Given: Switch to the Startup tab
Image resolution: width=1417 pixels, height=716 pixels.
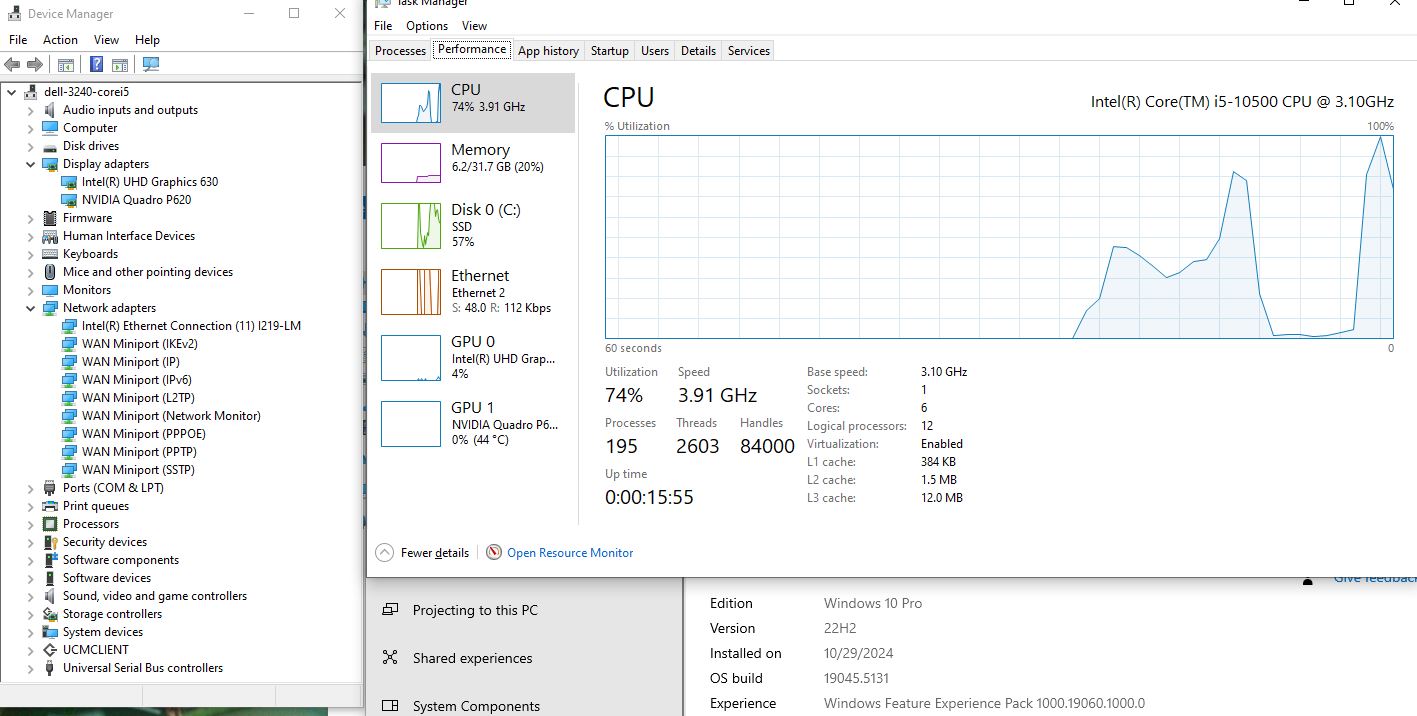Looking at the screenshot, I should point(609,50).
